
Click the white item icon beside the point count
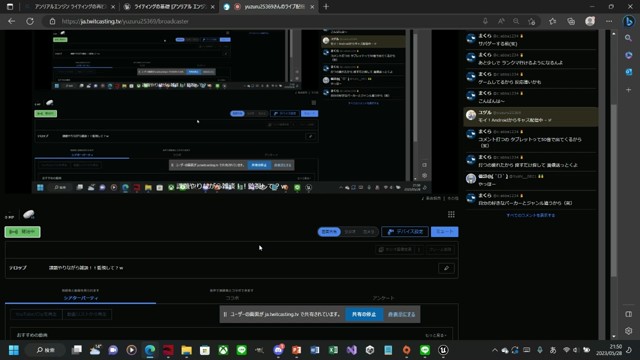(29, 214)
